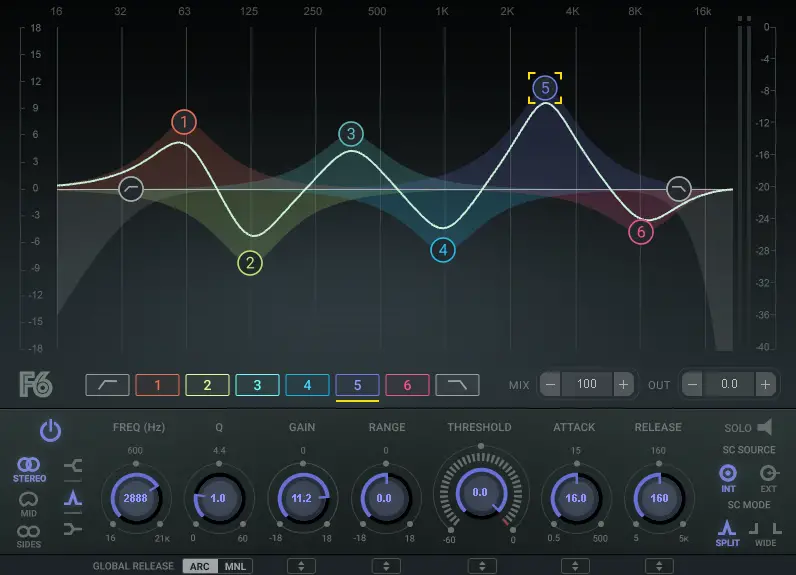Click the ATTACK knob showing 16.0

point(576,498)
